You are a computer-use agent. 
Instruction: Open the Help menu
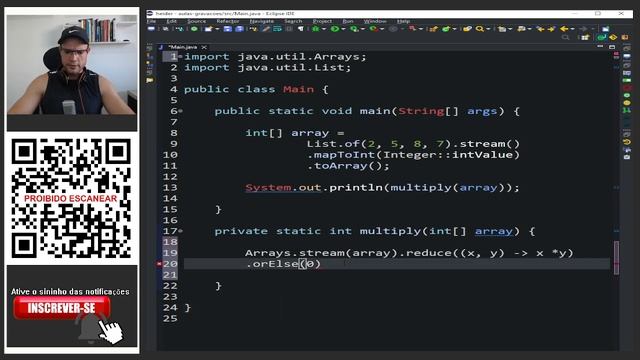[x=403, y=21]
